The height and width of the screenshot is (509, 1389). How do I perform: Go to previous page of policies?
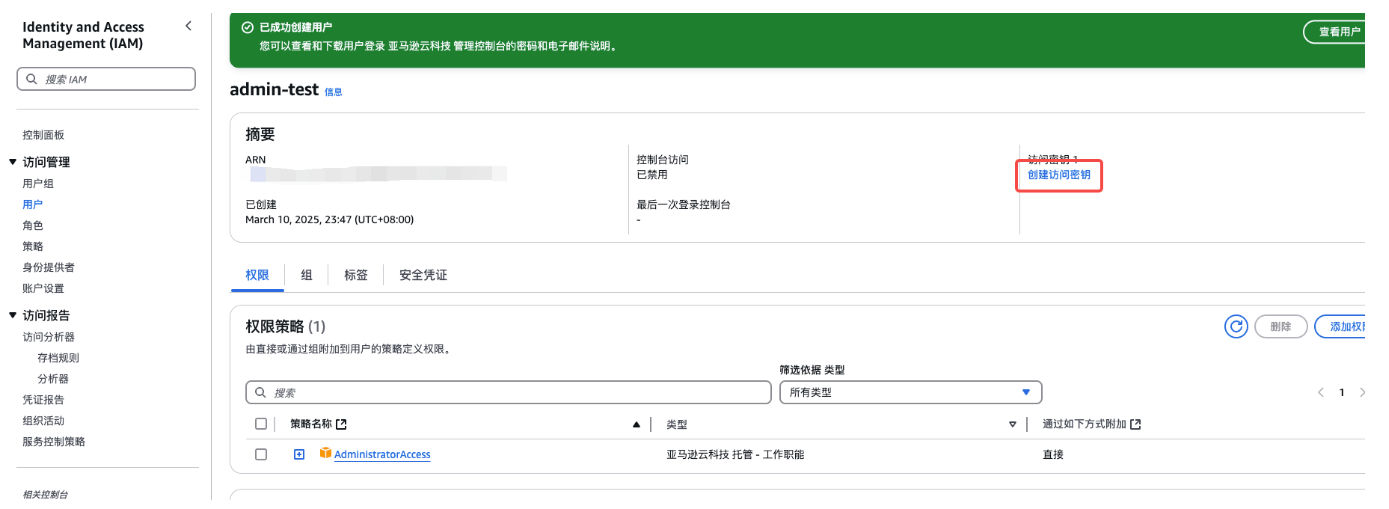click(1320, 392)
